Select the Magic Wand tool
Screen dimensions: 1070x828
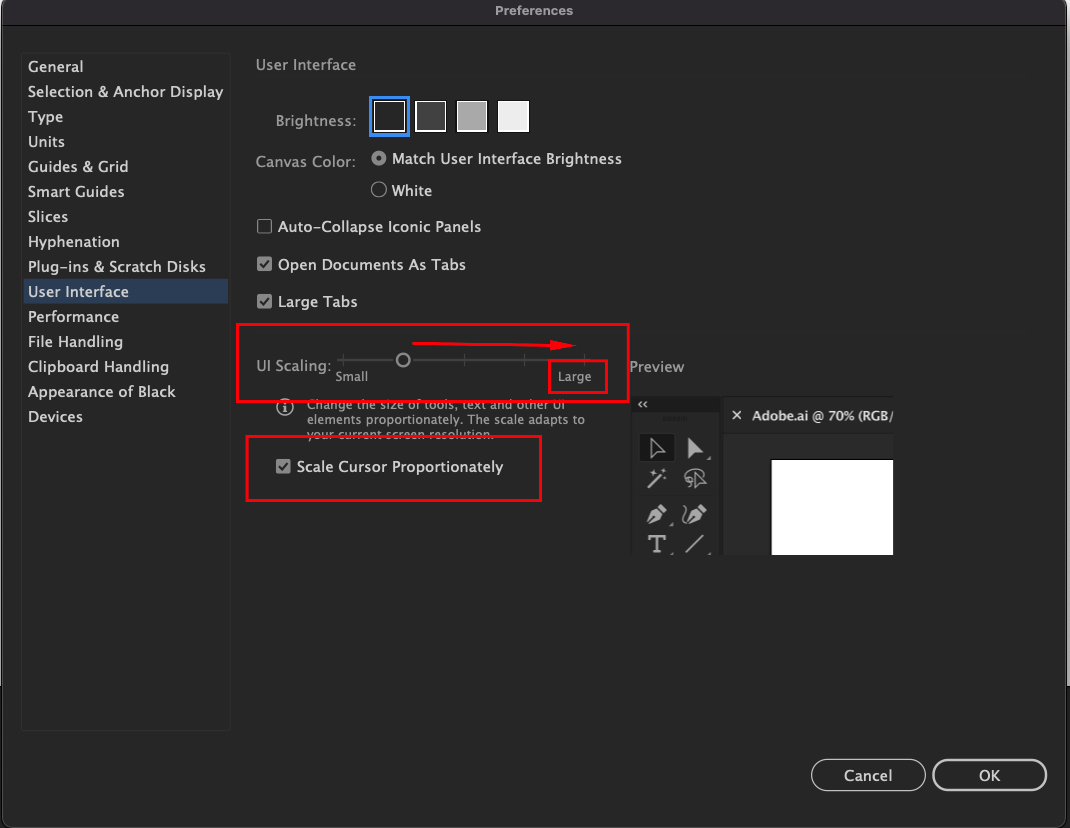tap(657, 480)
